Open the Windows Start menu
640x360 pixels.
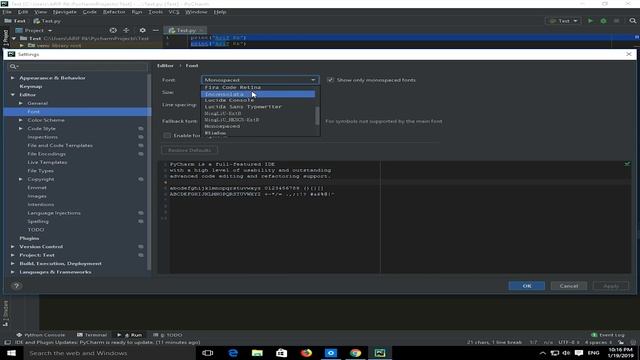click(11, 353)
